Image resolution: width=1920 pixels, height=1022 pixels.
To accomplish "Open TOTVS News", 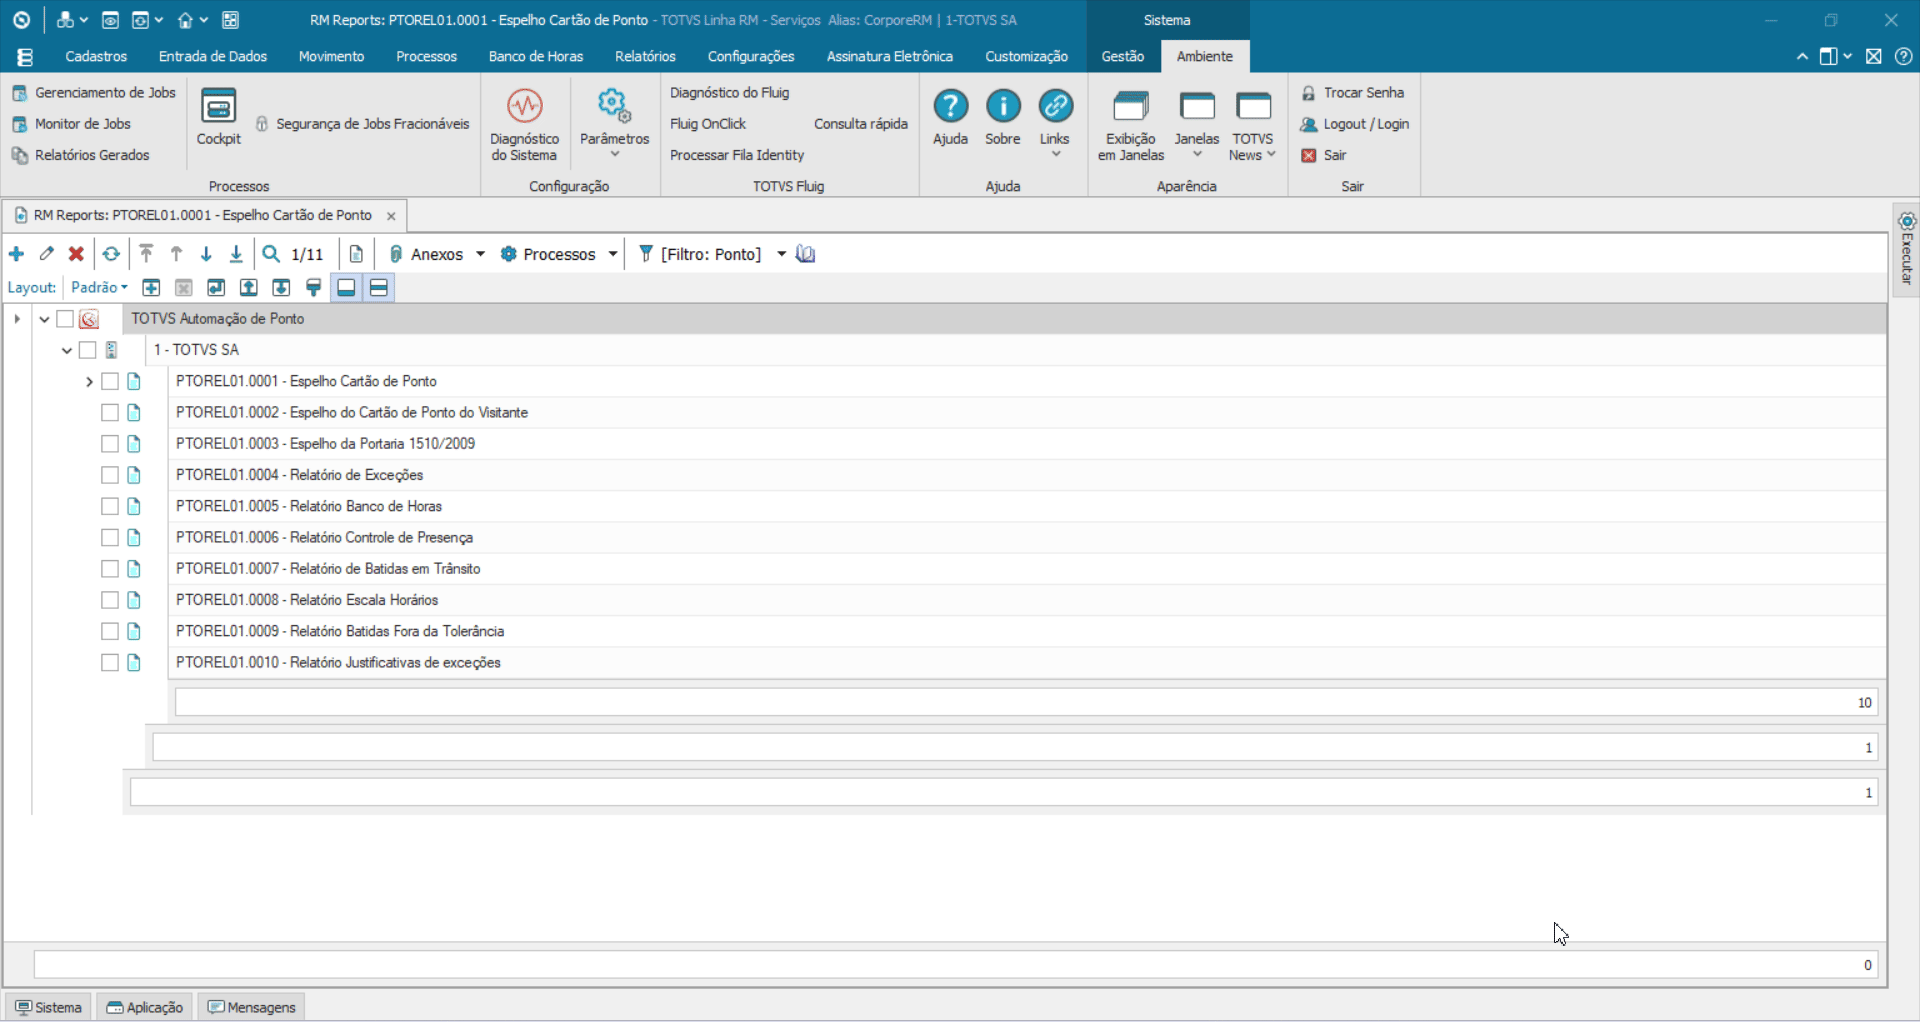I will click(1252, 125).
